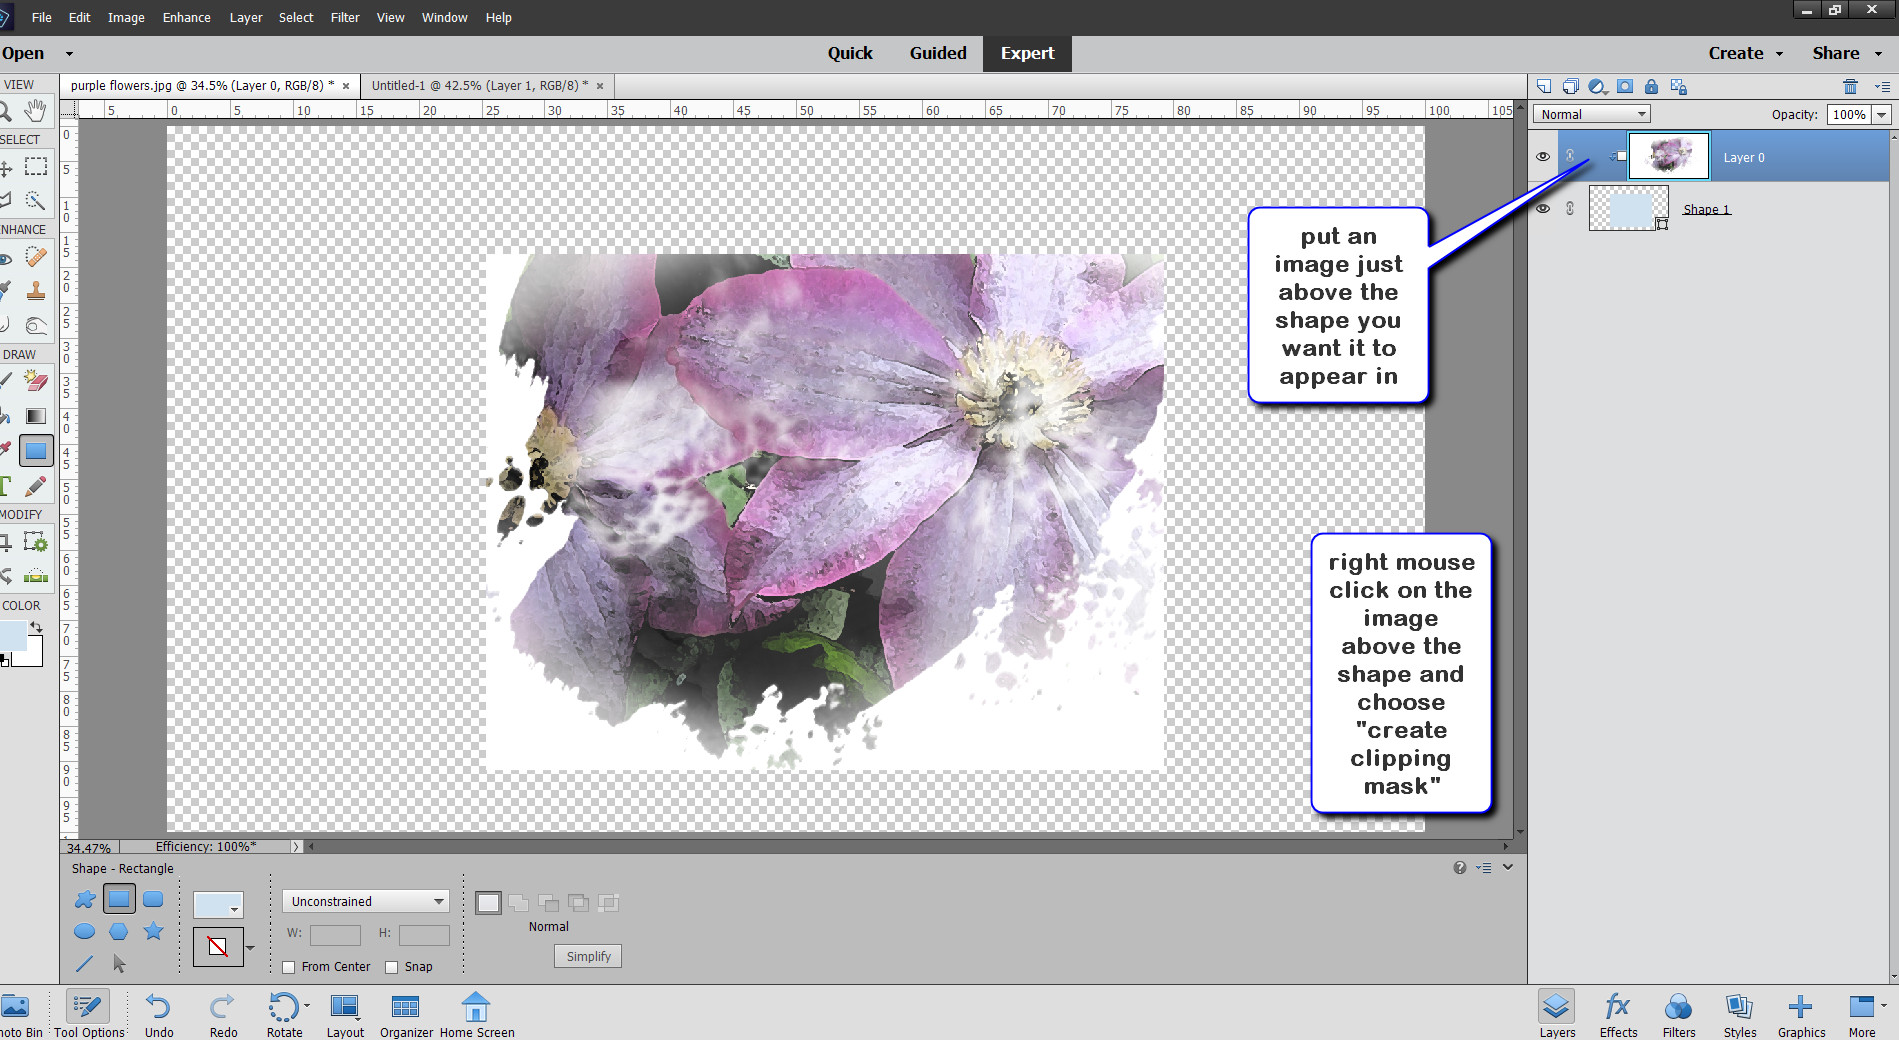
Task: Open the Enhance menu
Action: tap(185, 17)
